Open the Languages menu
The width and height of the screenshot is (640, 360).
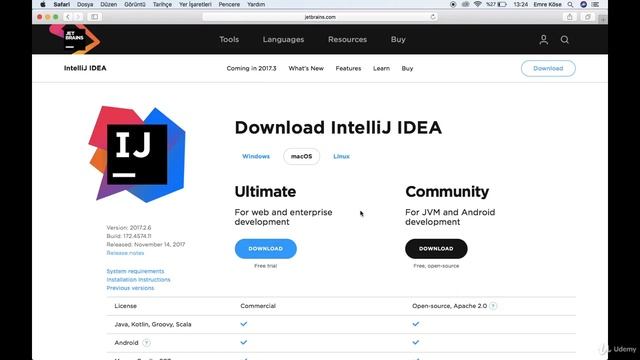283,40
